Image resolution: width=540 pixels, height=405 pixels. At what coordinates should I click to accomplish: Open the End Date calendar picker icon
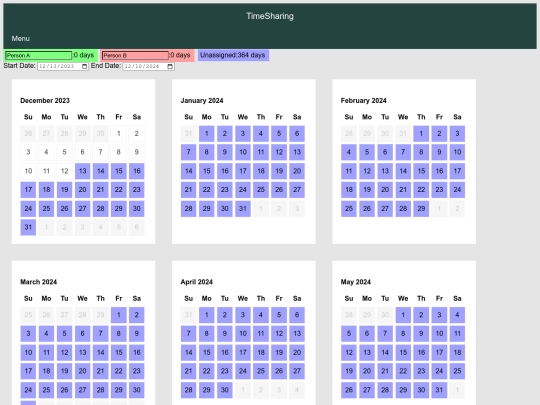(x=170, y=66)
